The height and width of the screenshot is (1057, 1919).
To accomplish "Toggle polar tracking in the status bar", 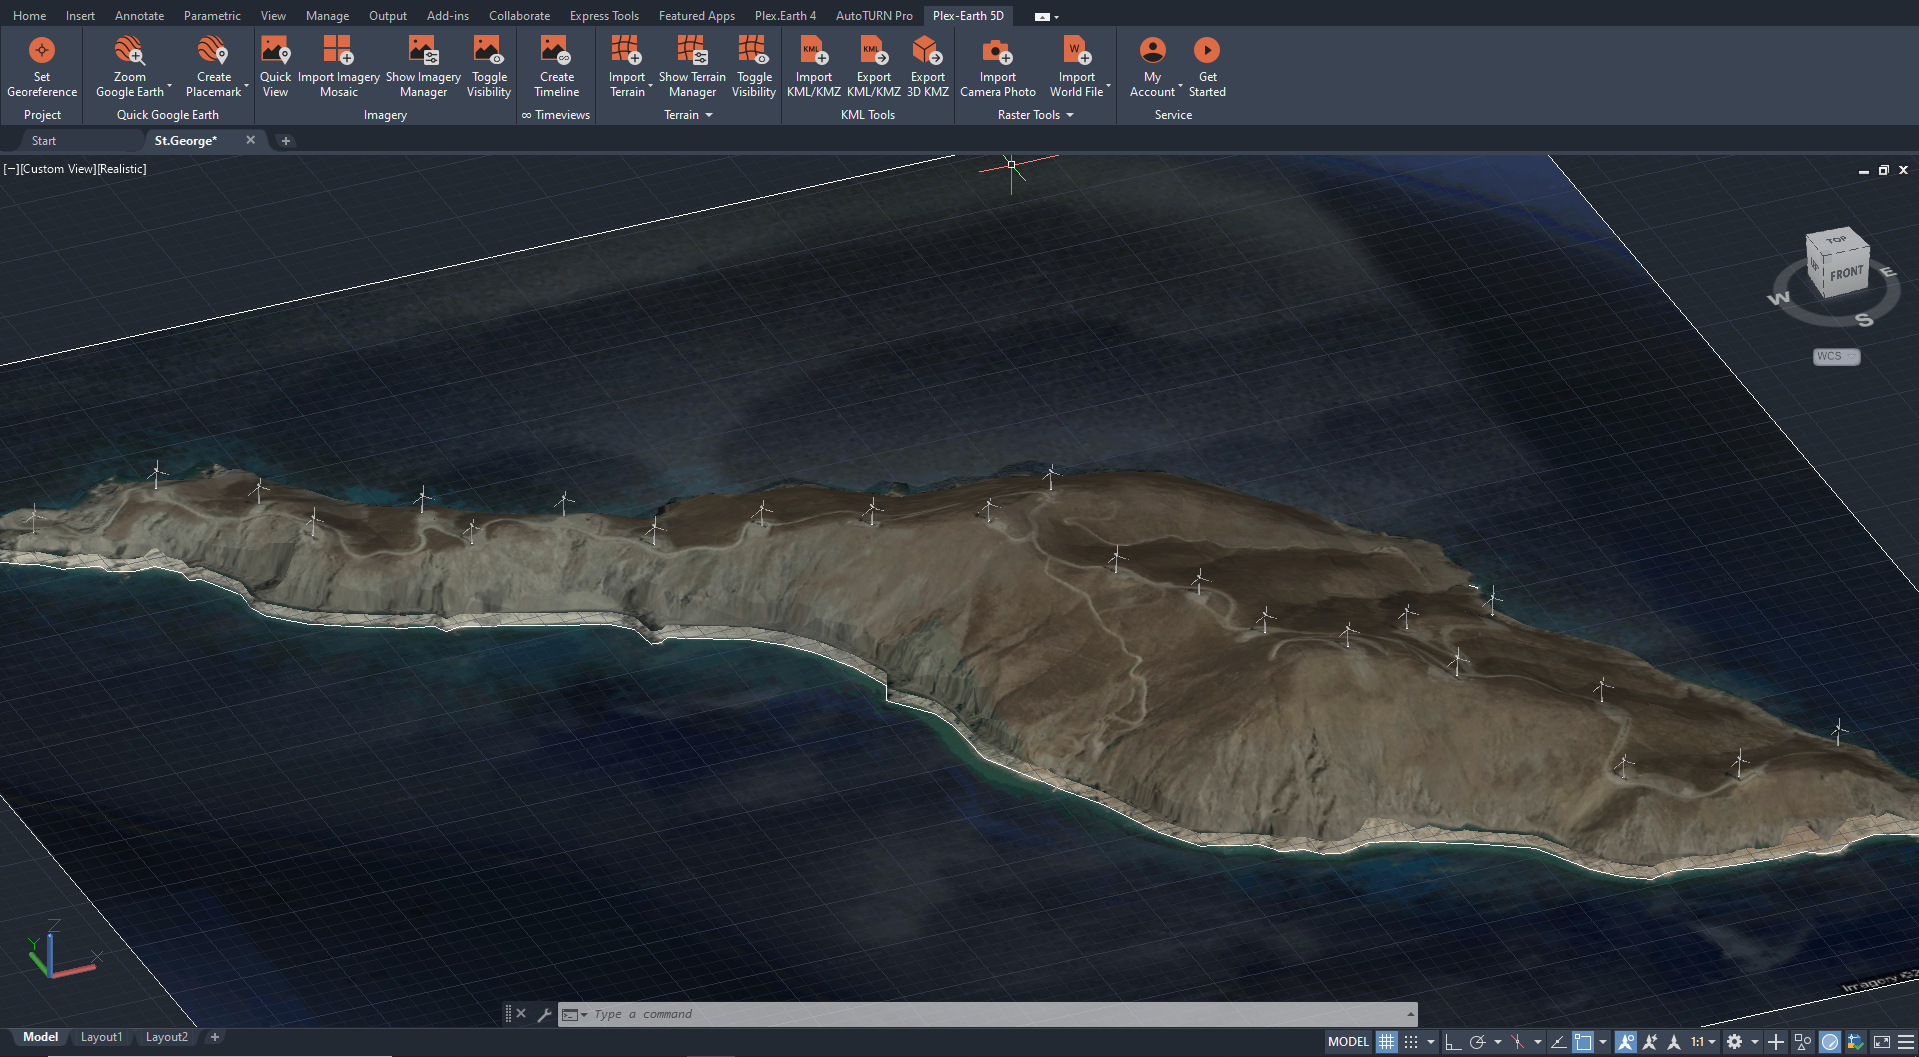I will point(1477,1042).
